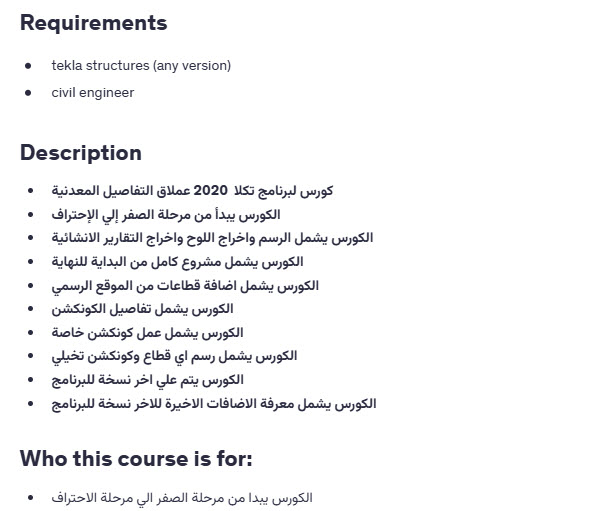This screenshot has height=511, width=593.
Task: Click the description line containing 2020
Action: [192, 191]
